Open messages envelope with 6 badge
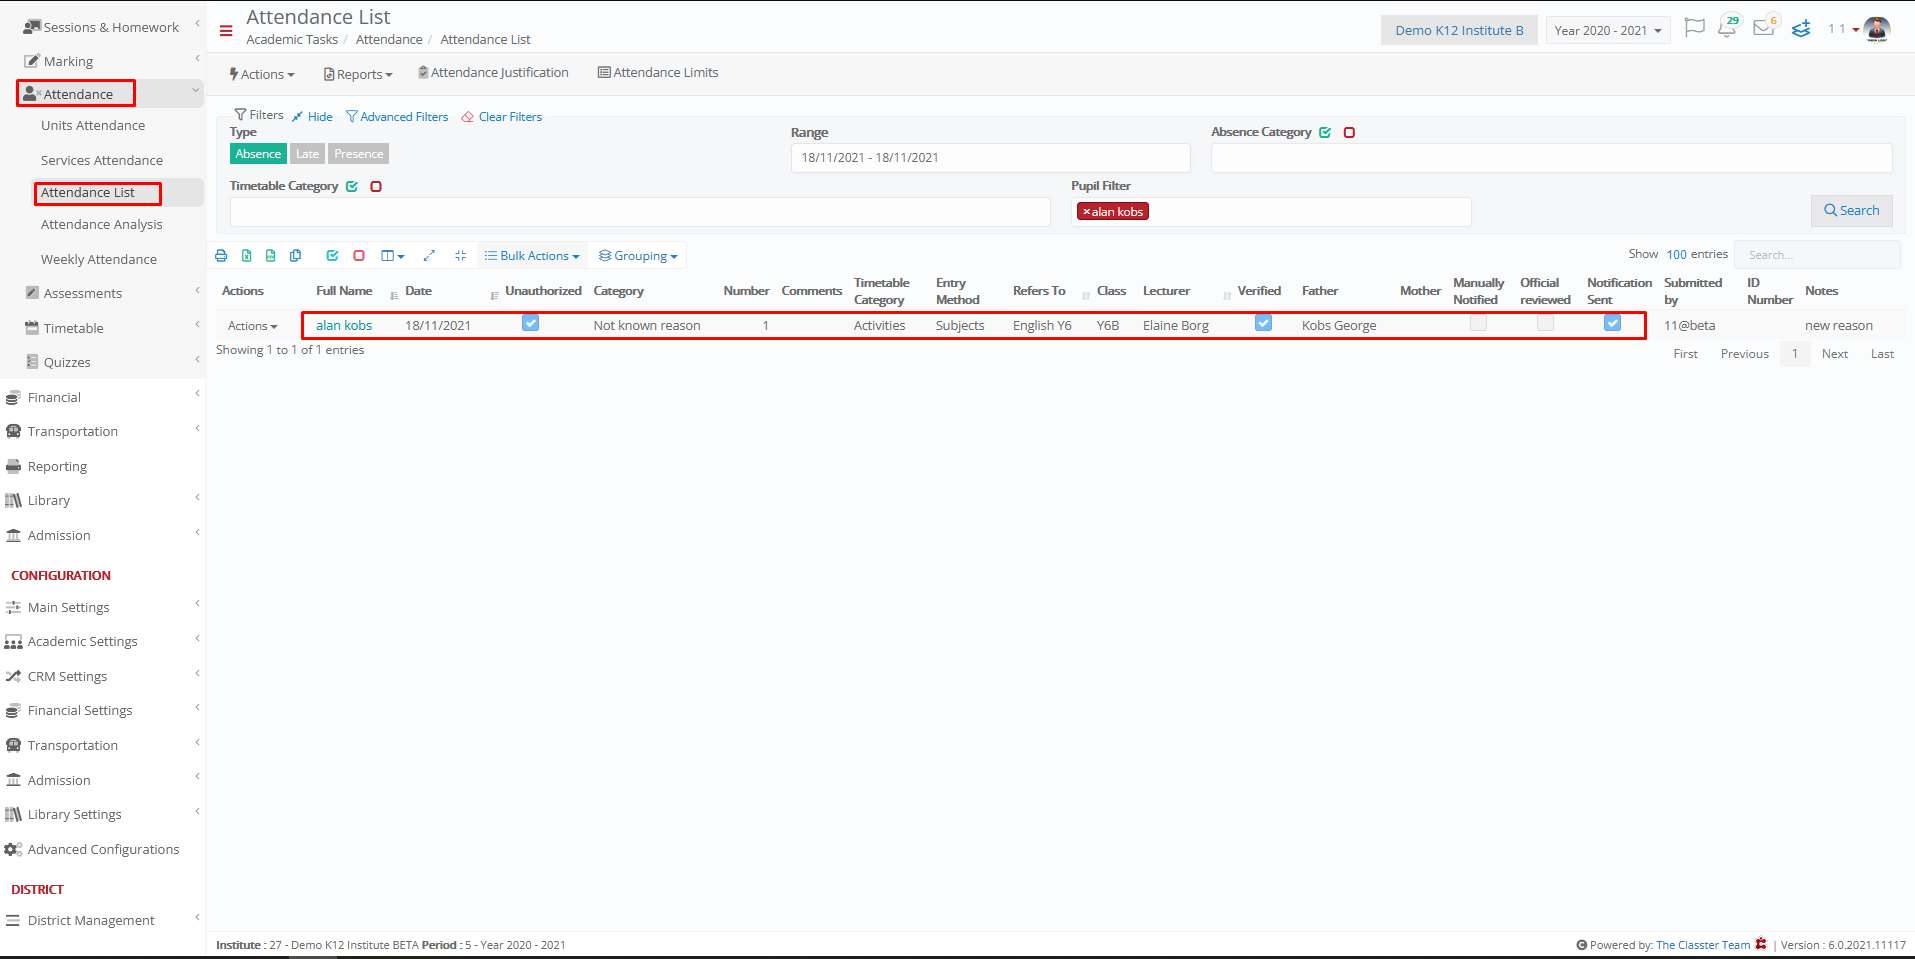Image resolution: width=1915 pixels, height=959 pixels. [1765, 27]
